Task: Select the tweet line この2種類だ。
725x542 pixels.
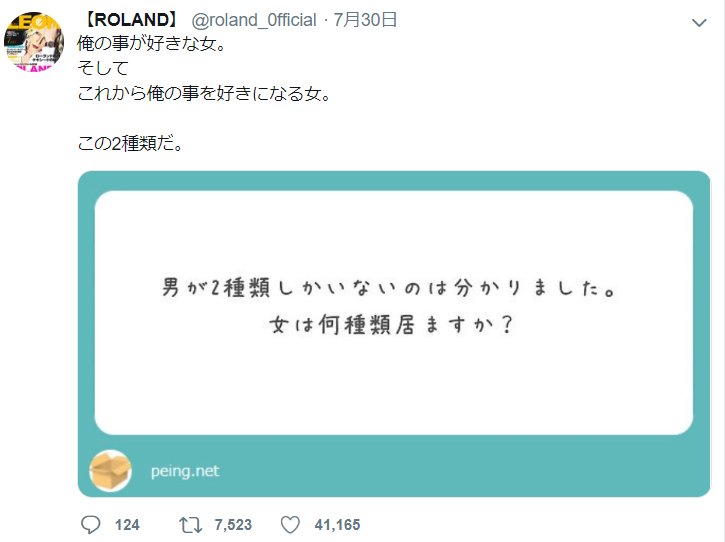Action: (x=131, y=143)
